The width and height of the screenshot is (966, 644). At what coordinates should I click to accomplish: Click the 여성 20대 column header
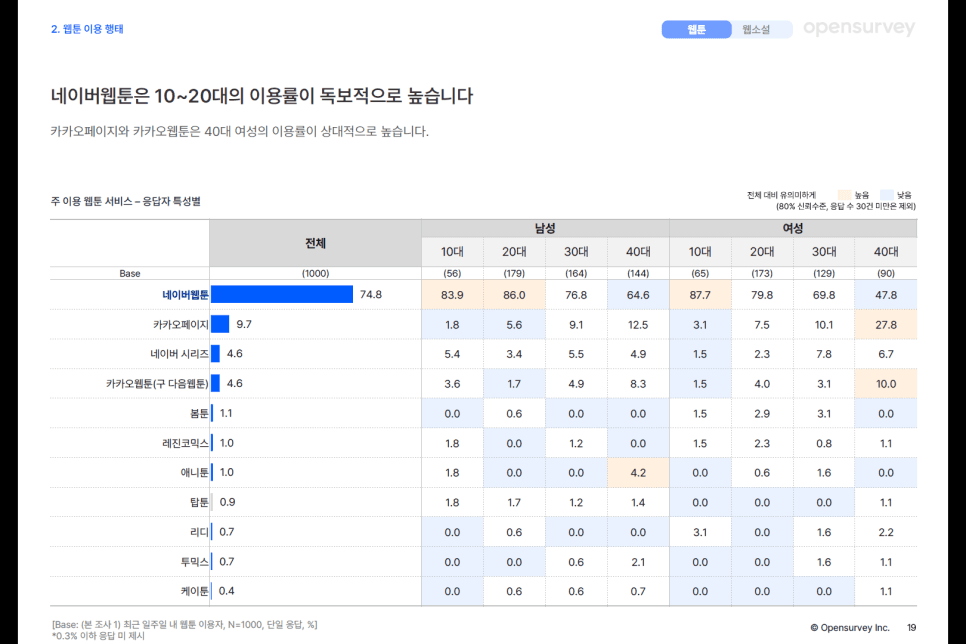(x=762, y=251)
